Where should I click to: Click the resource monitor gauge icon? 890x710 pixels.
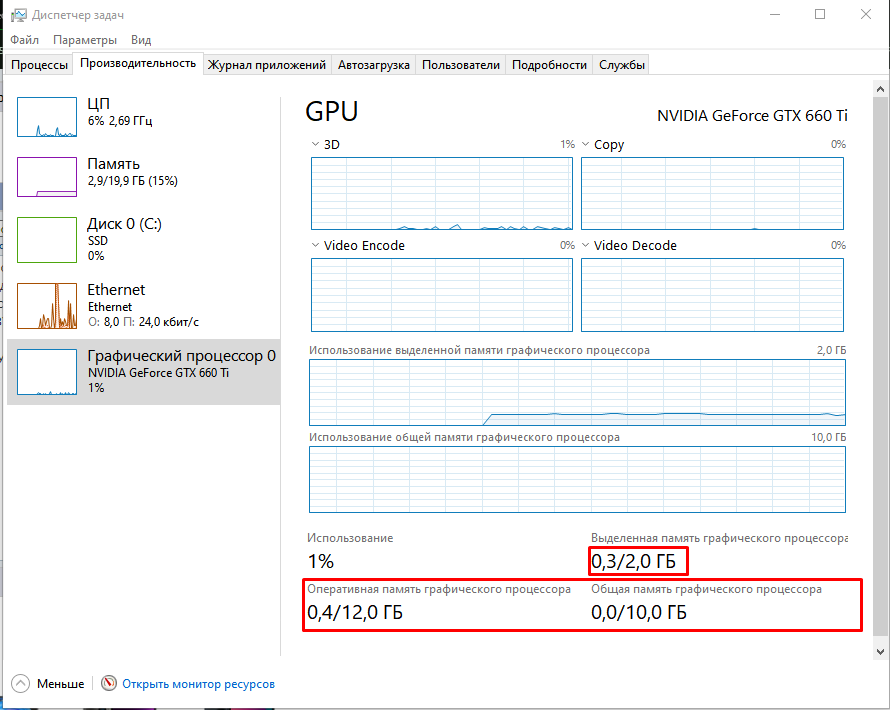tap(108, 683)
